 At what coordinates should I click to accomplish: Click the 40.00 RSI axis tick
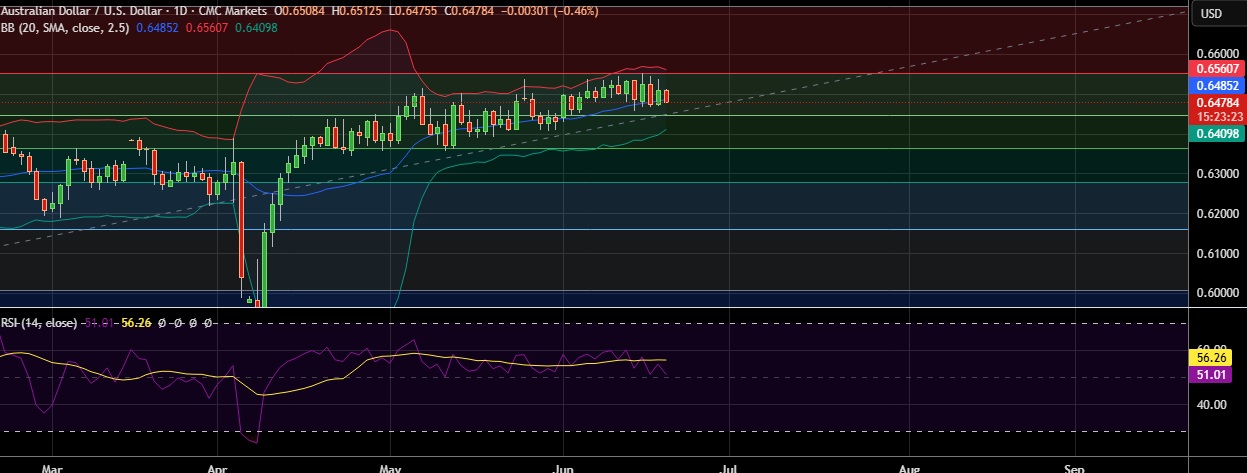tap(1212, 405)
